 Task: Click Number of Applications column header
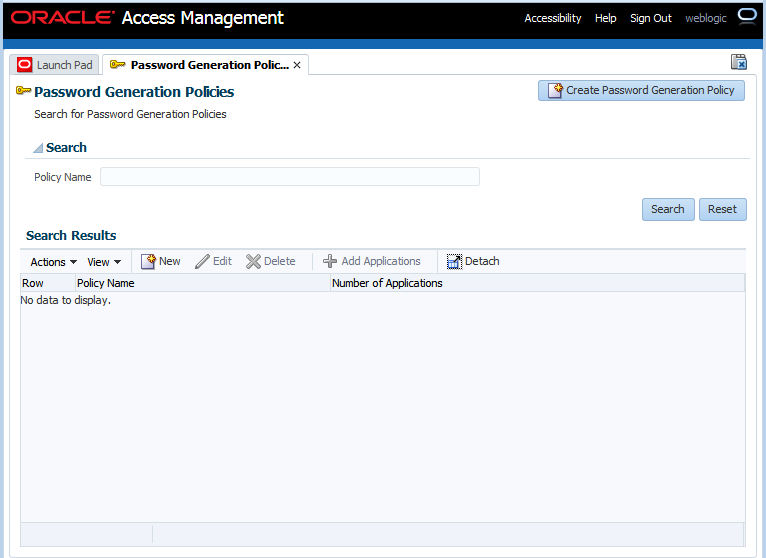537,283
